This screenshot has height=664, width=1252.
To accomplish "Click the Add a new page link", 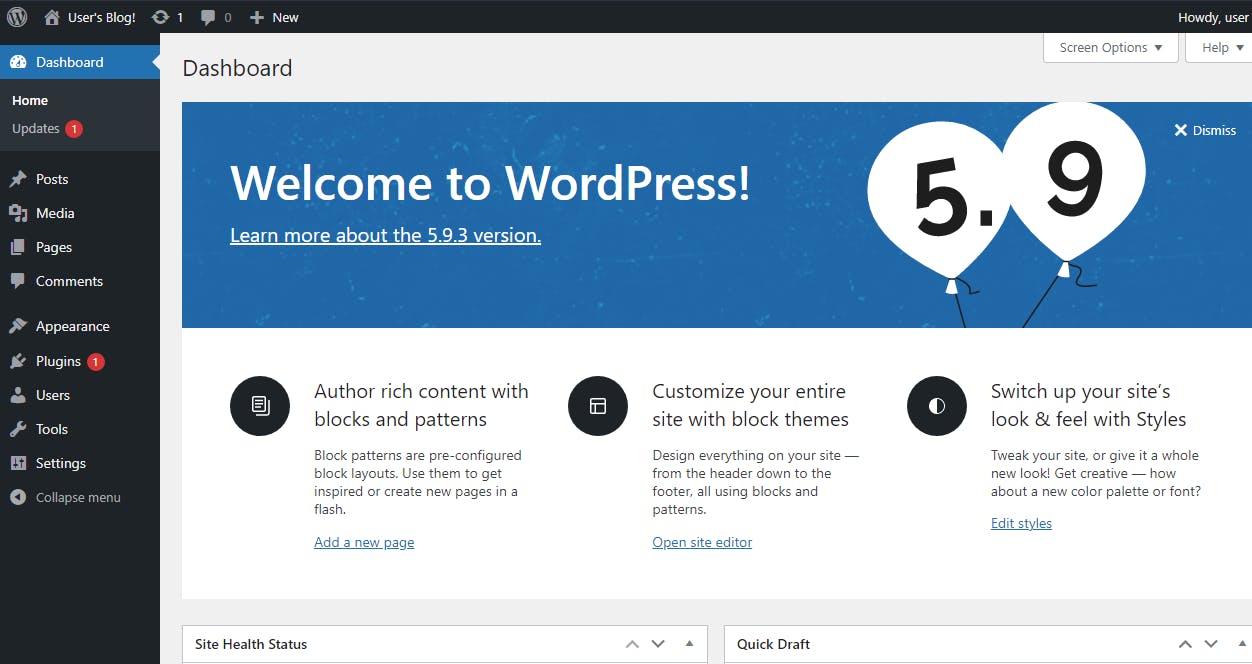I will click(364, 542).
